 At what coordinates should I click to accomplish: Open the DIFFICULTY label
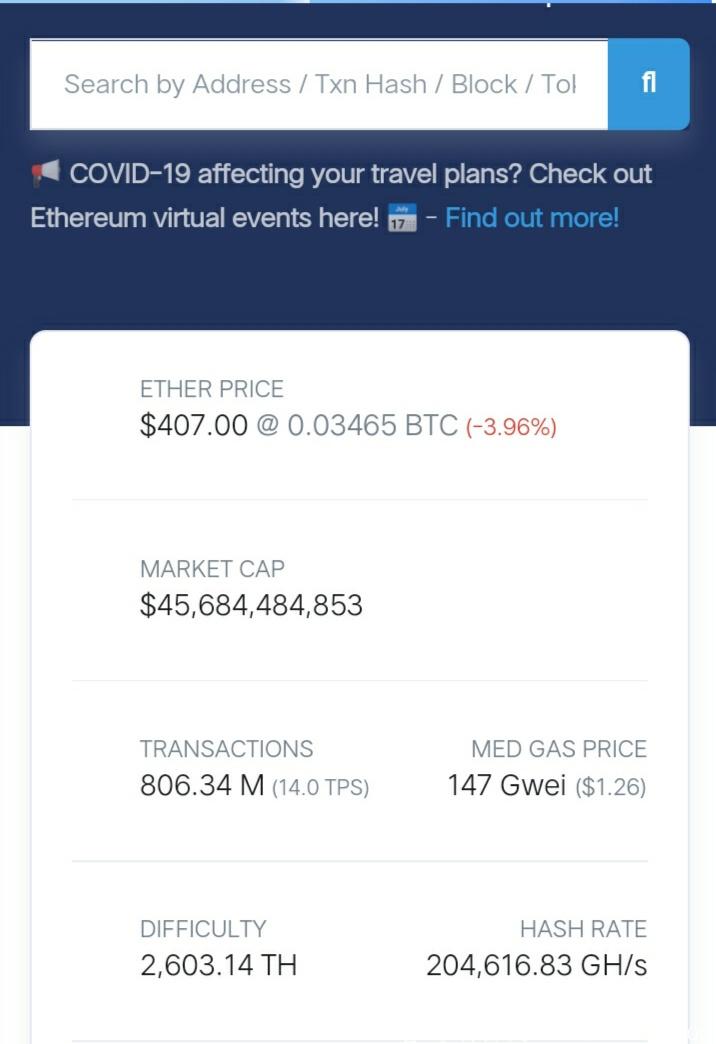click(x=203, y=929)
